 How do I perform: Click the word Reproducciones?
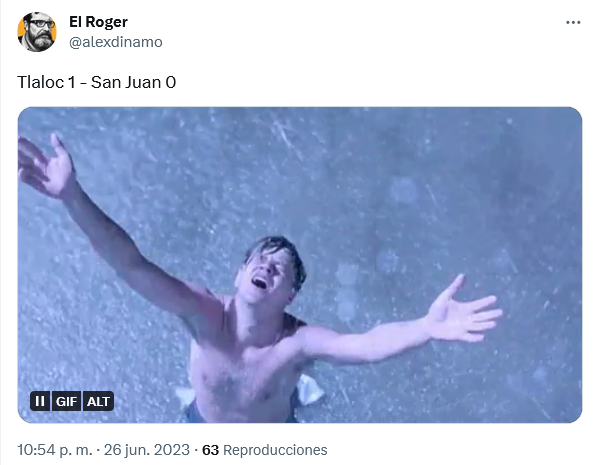click(x=275, y=450)
